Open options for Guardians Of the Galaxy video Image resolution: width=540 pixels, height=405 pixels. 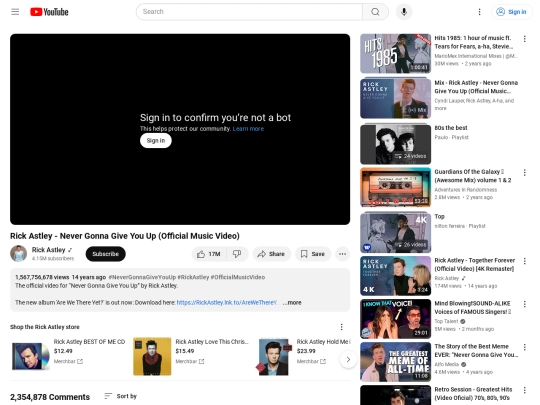(x=525, y=173)
